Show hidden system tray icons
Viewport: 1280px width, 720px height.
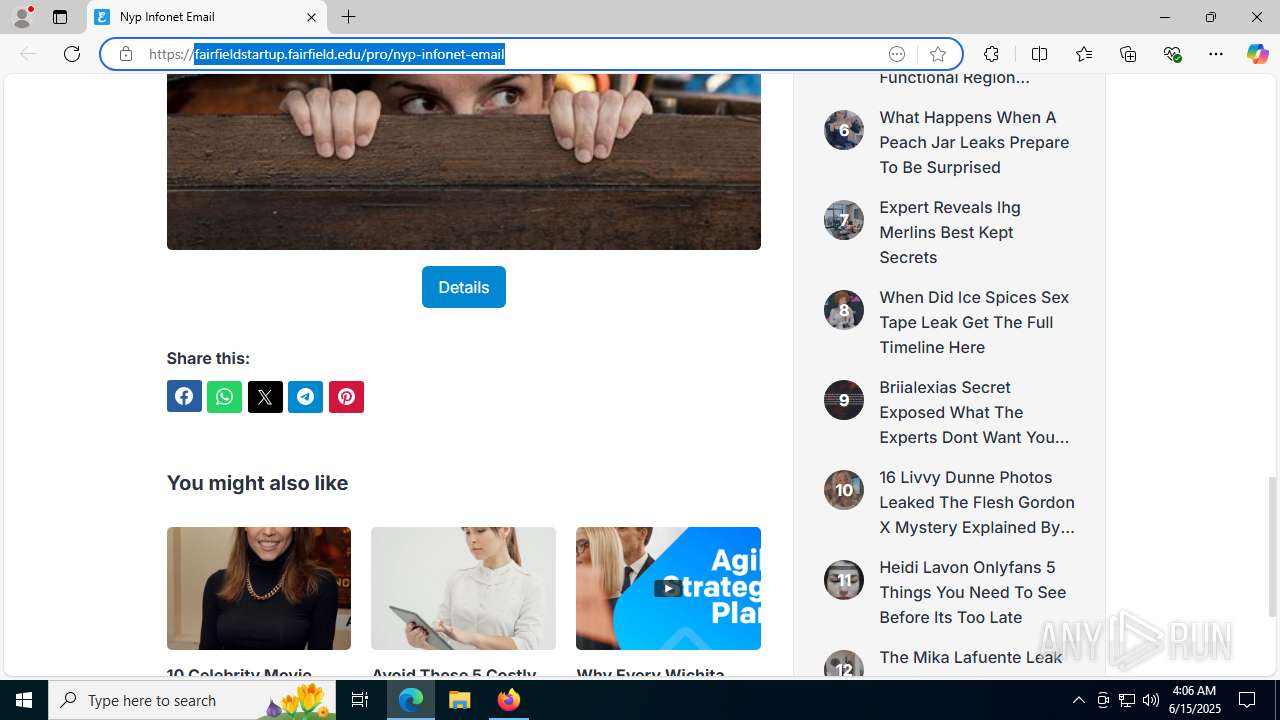click(1078, 700)
